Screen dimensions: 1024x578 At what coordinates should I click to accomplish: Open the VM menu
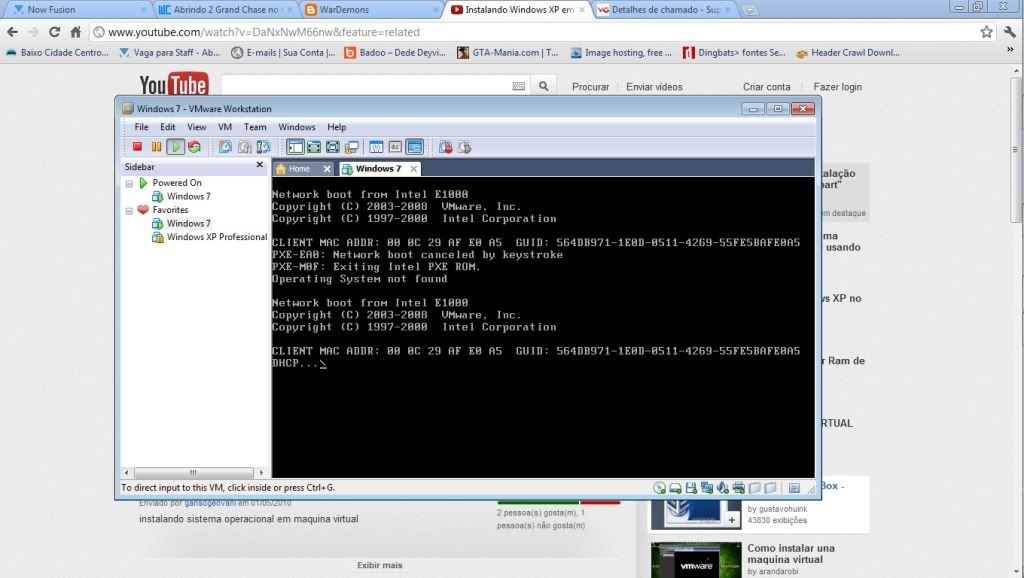(225, 127)
